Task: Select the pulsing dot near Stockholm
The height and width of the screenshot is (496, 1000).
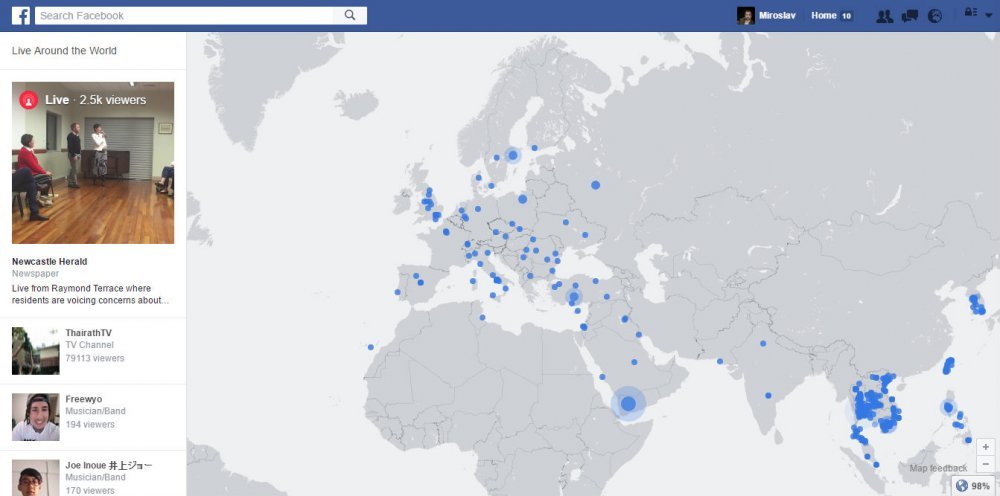Action: click(x=513, y=155)
